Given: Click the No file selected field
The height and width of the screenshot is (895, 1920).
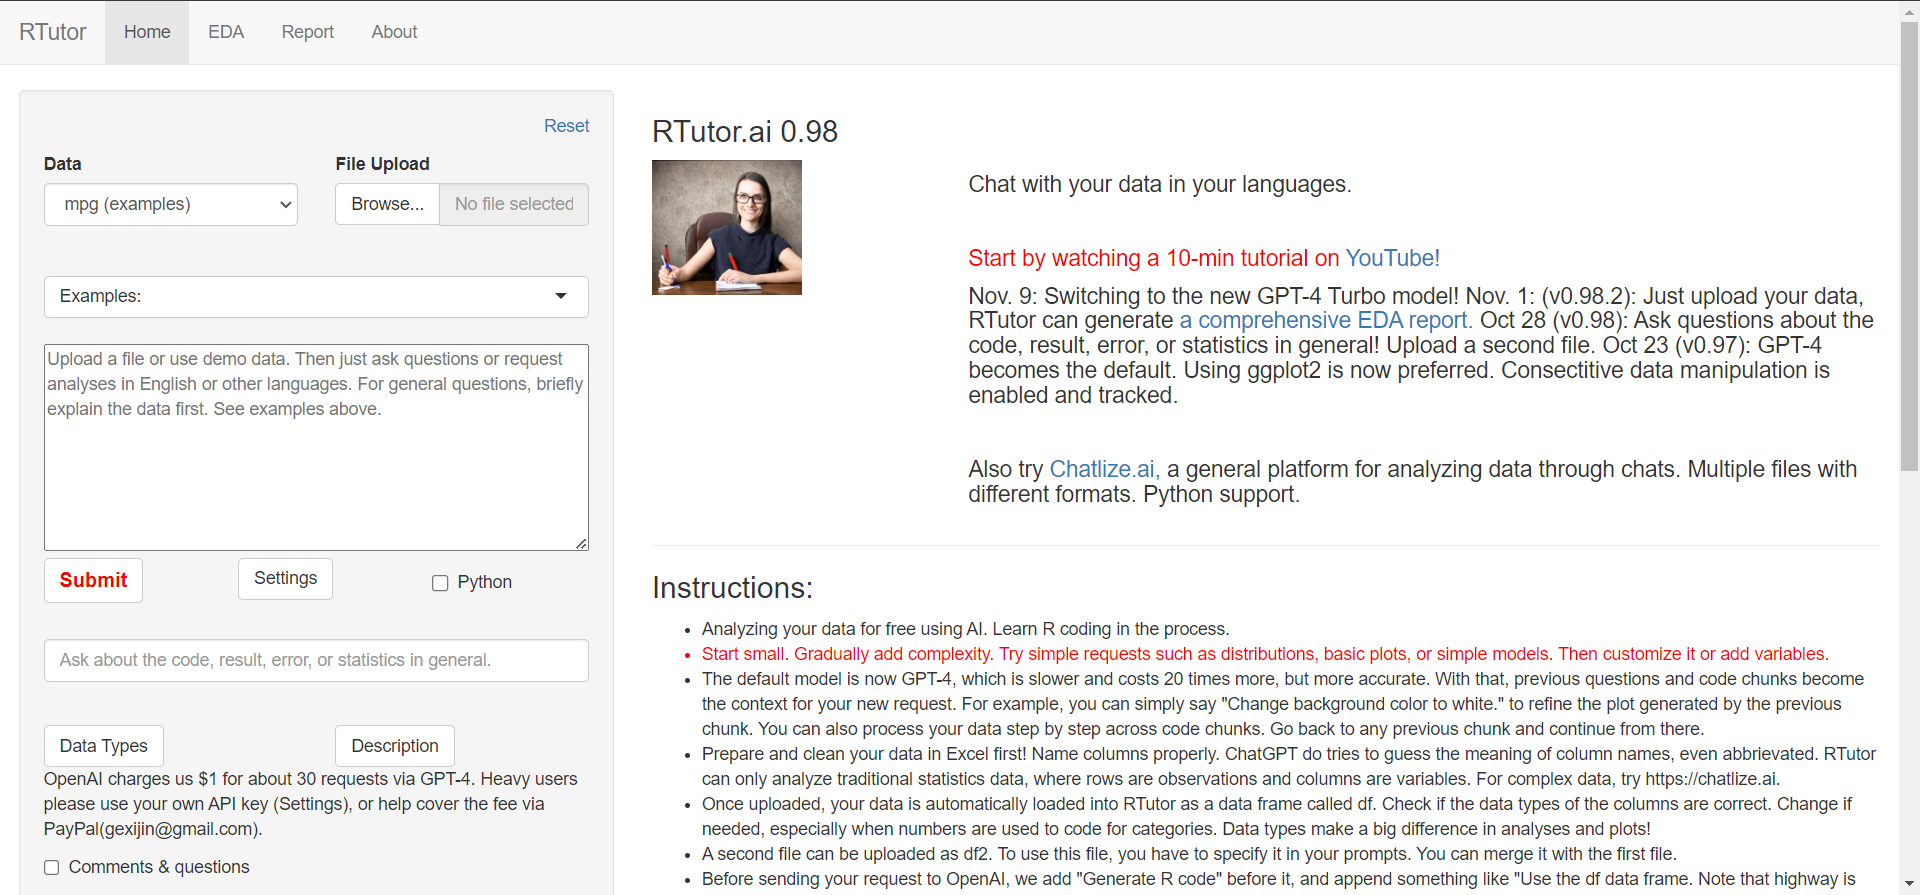Looking at the screenshot, I should 514,204.
